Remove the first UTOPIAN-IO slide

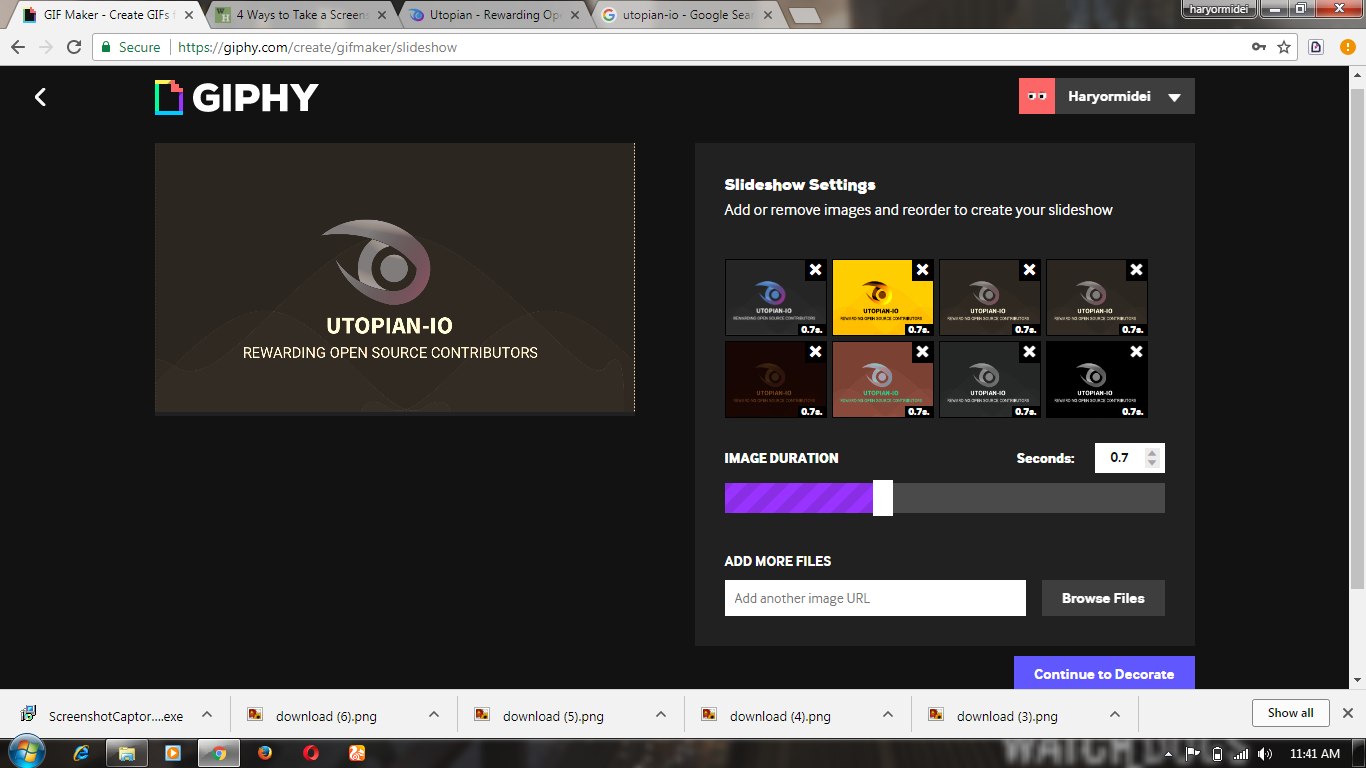814,269
